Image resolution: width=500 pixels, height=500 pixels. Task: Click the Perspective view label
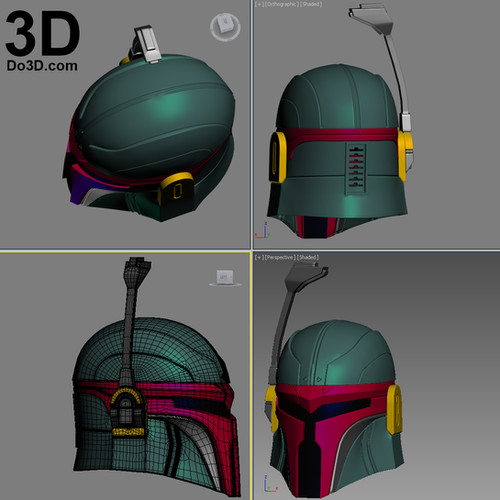pos(279,257)
